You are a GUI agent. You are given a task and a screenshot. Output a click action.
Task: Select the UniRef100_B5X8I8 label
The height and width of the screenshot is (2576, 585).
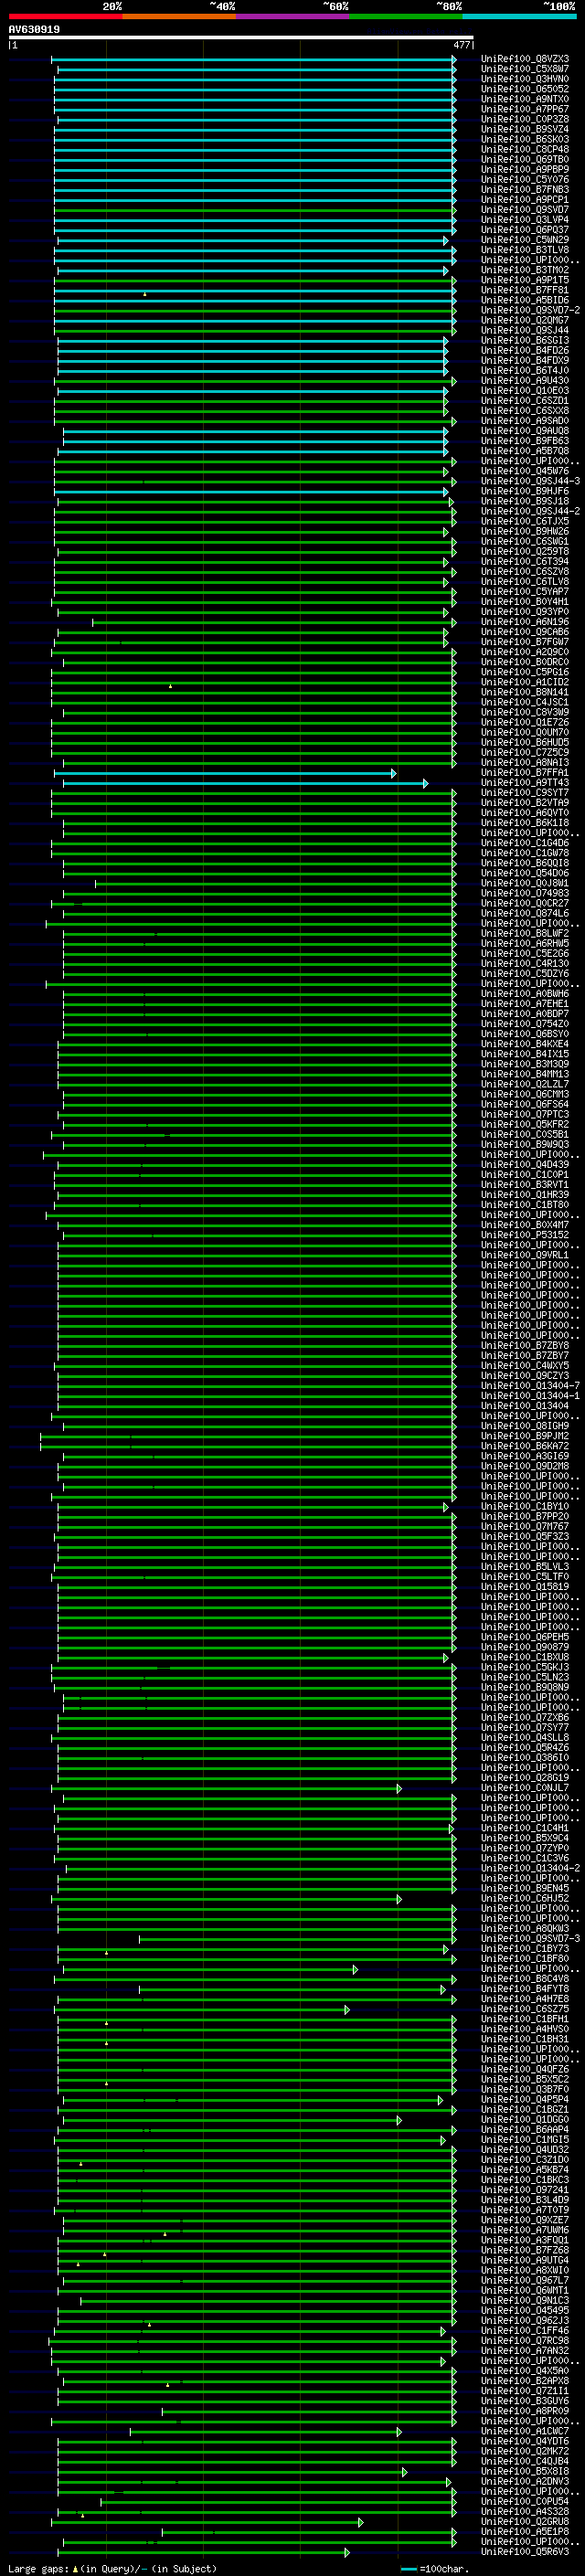click(x=524, y=2471)
